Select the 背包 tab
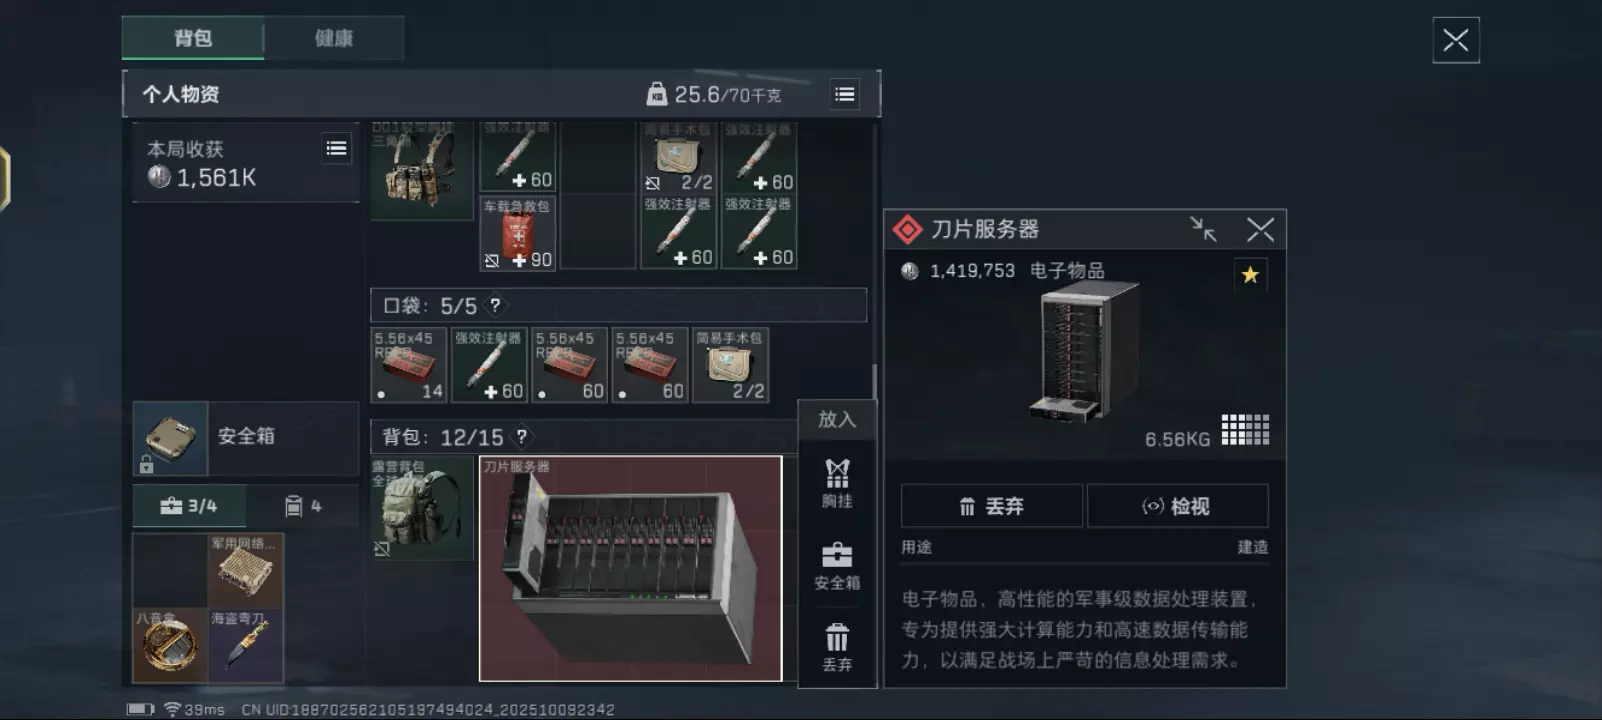The height and width of the screenshot is (720, 1602). click(x=193, y=38)
